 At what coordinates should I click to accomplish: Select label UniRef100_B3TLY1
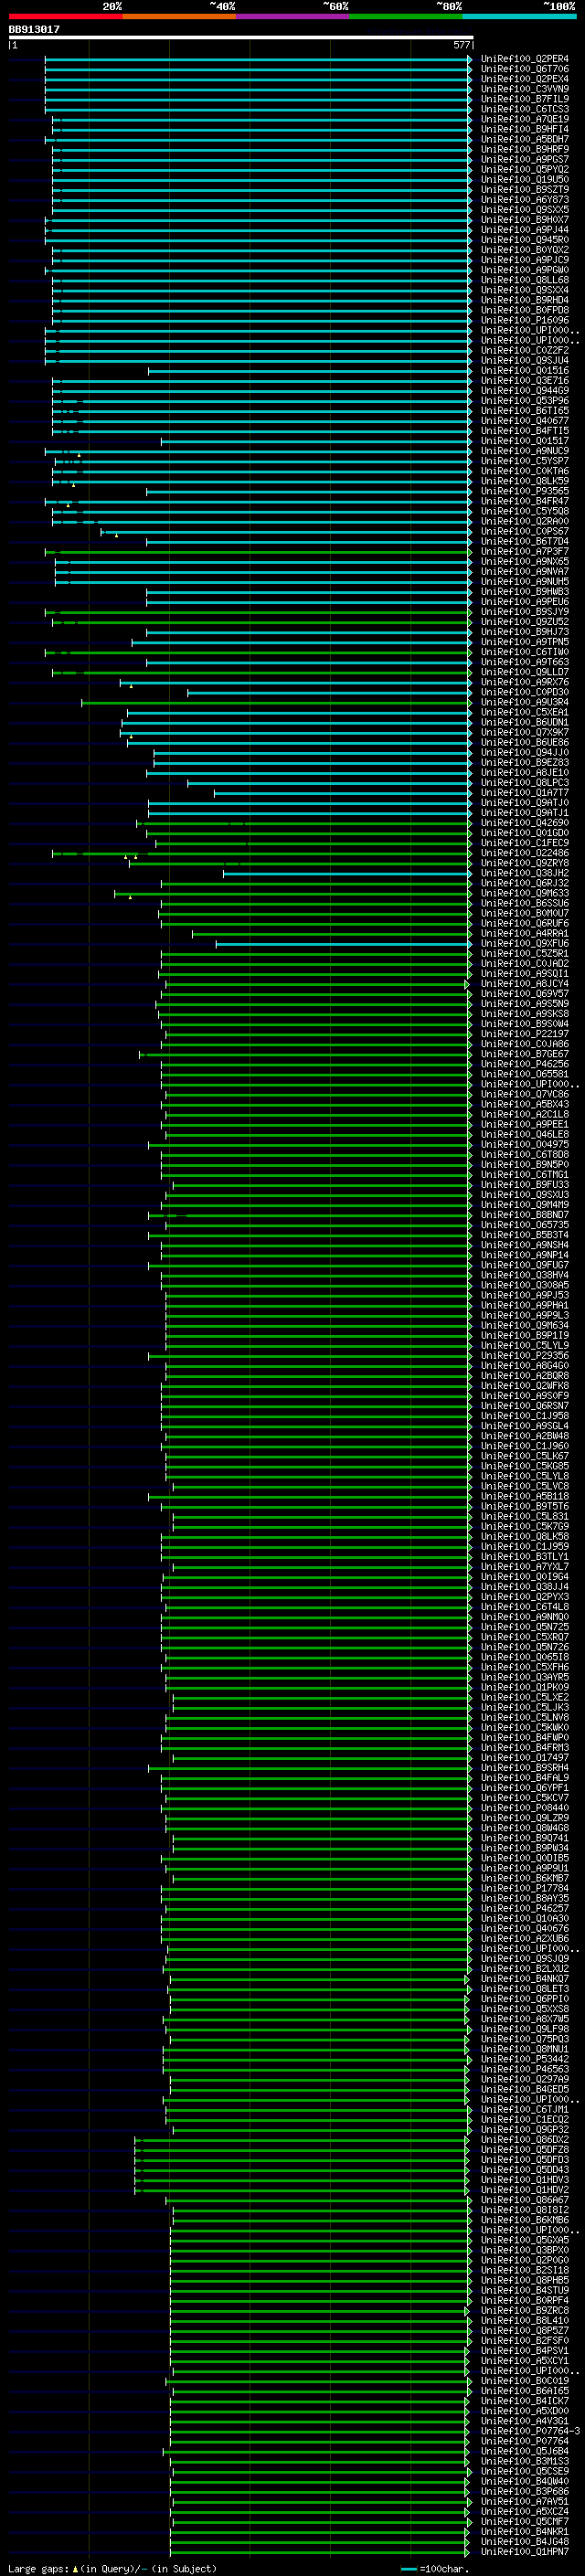[x=524, y=1556]
